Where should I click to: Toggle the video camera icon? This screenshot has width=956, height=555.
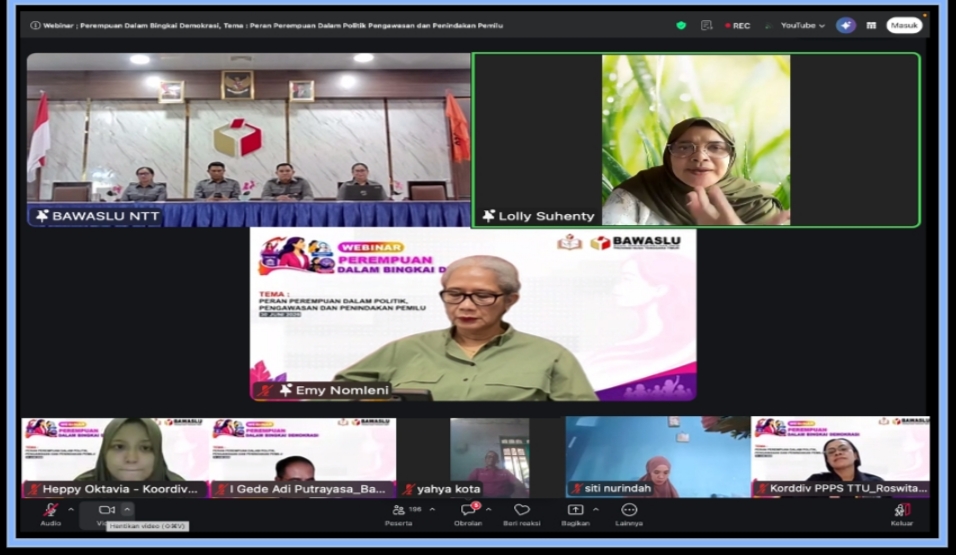pos(107,510)
